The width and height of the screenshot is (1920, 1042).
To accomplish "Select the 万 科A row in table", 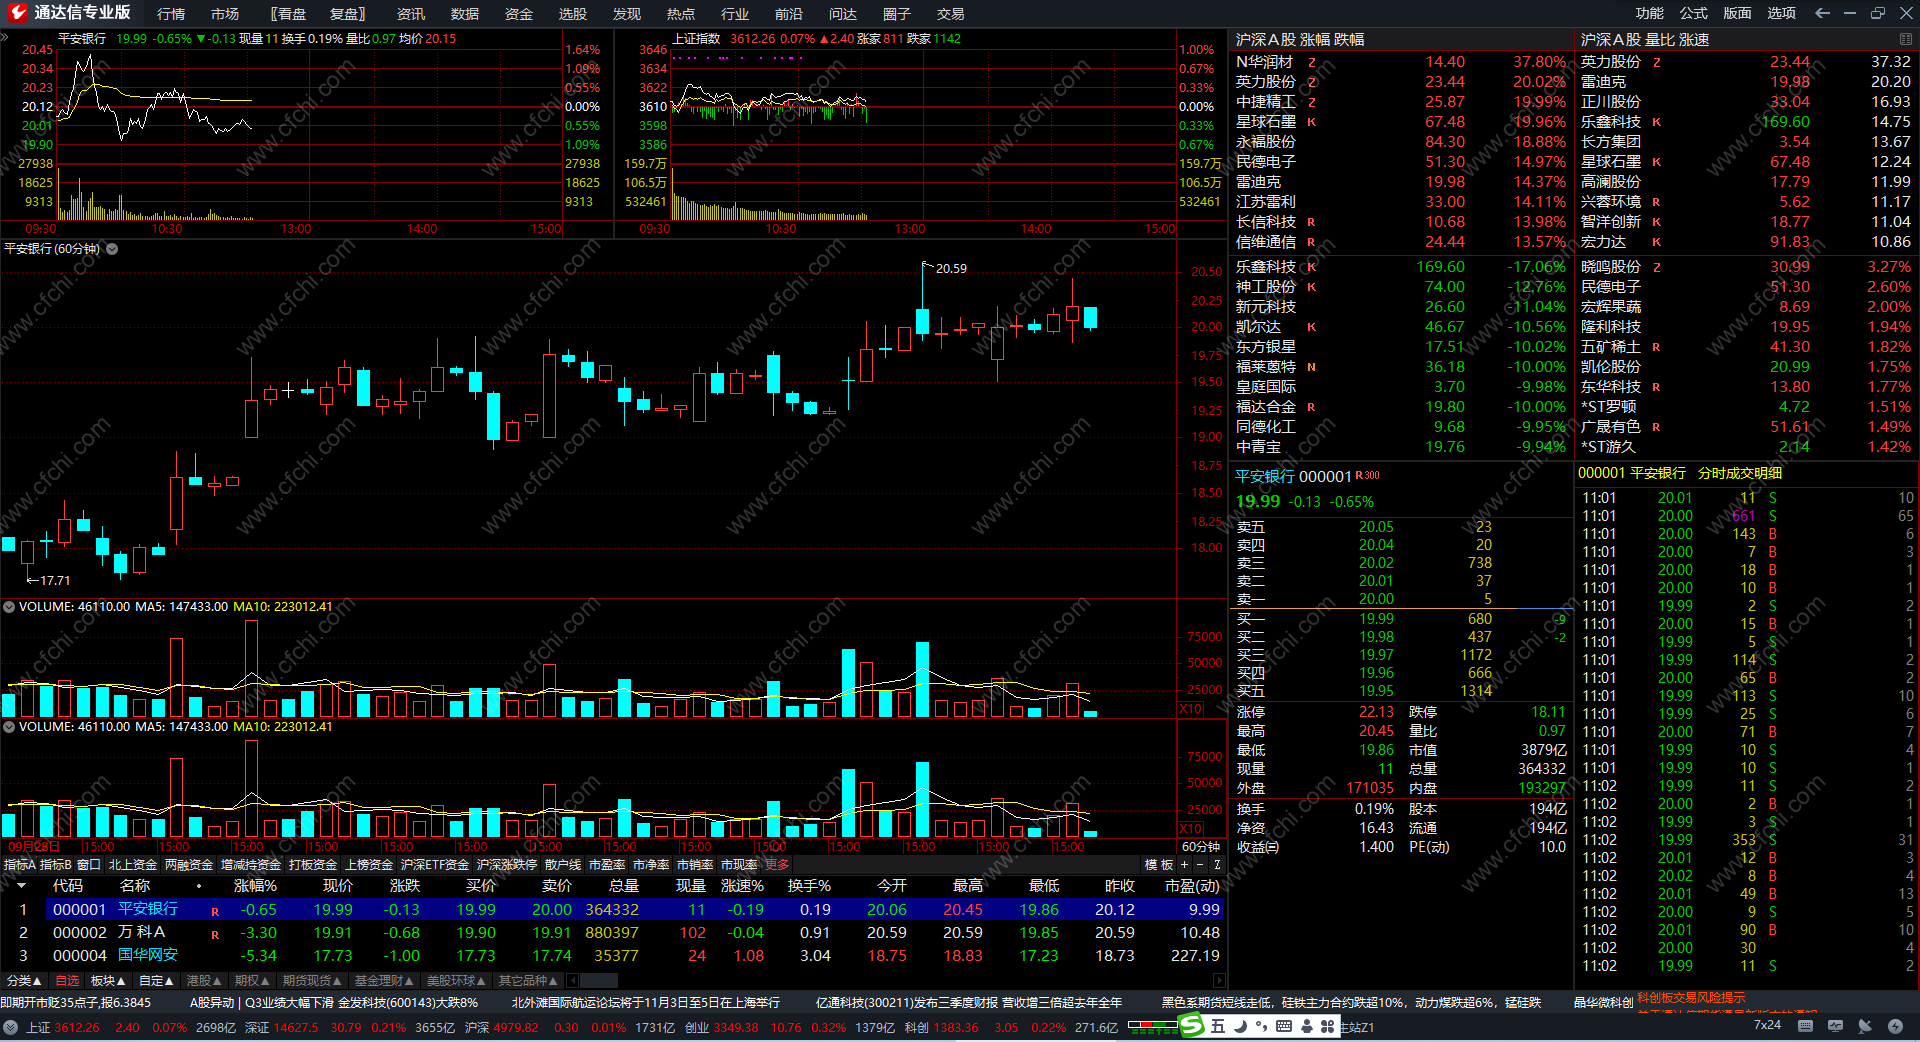I will click(612, 932).
